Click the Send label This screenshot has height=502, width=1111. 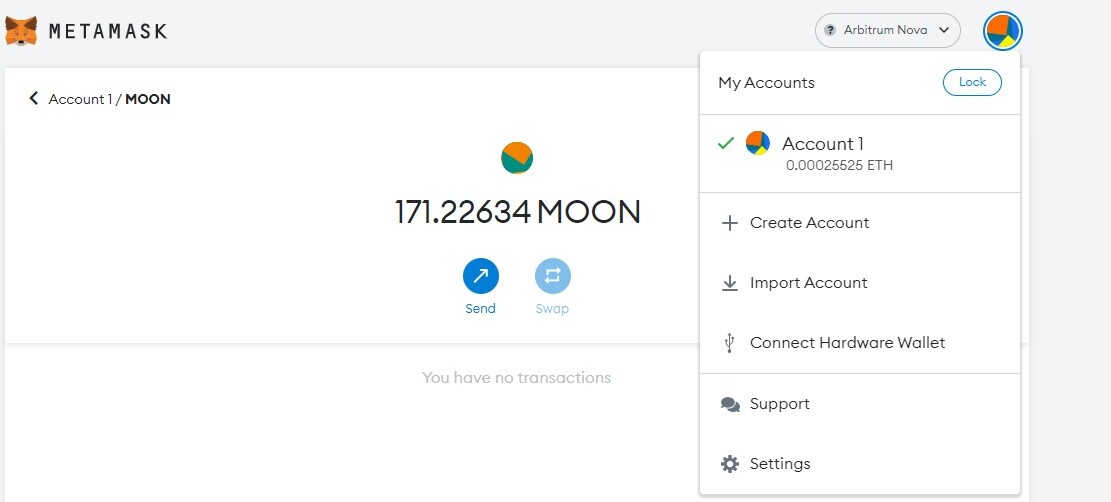[x=480, y=308]
